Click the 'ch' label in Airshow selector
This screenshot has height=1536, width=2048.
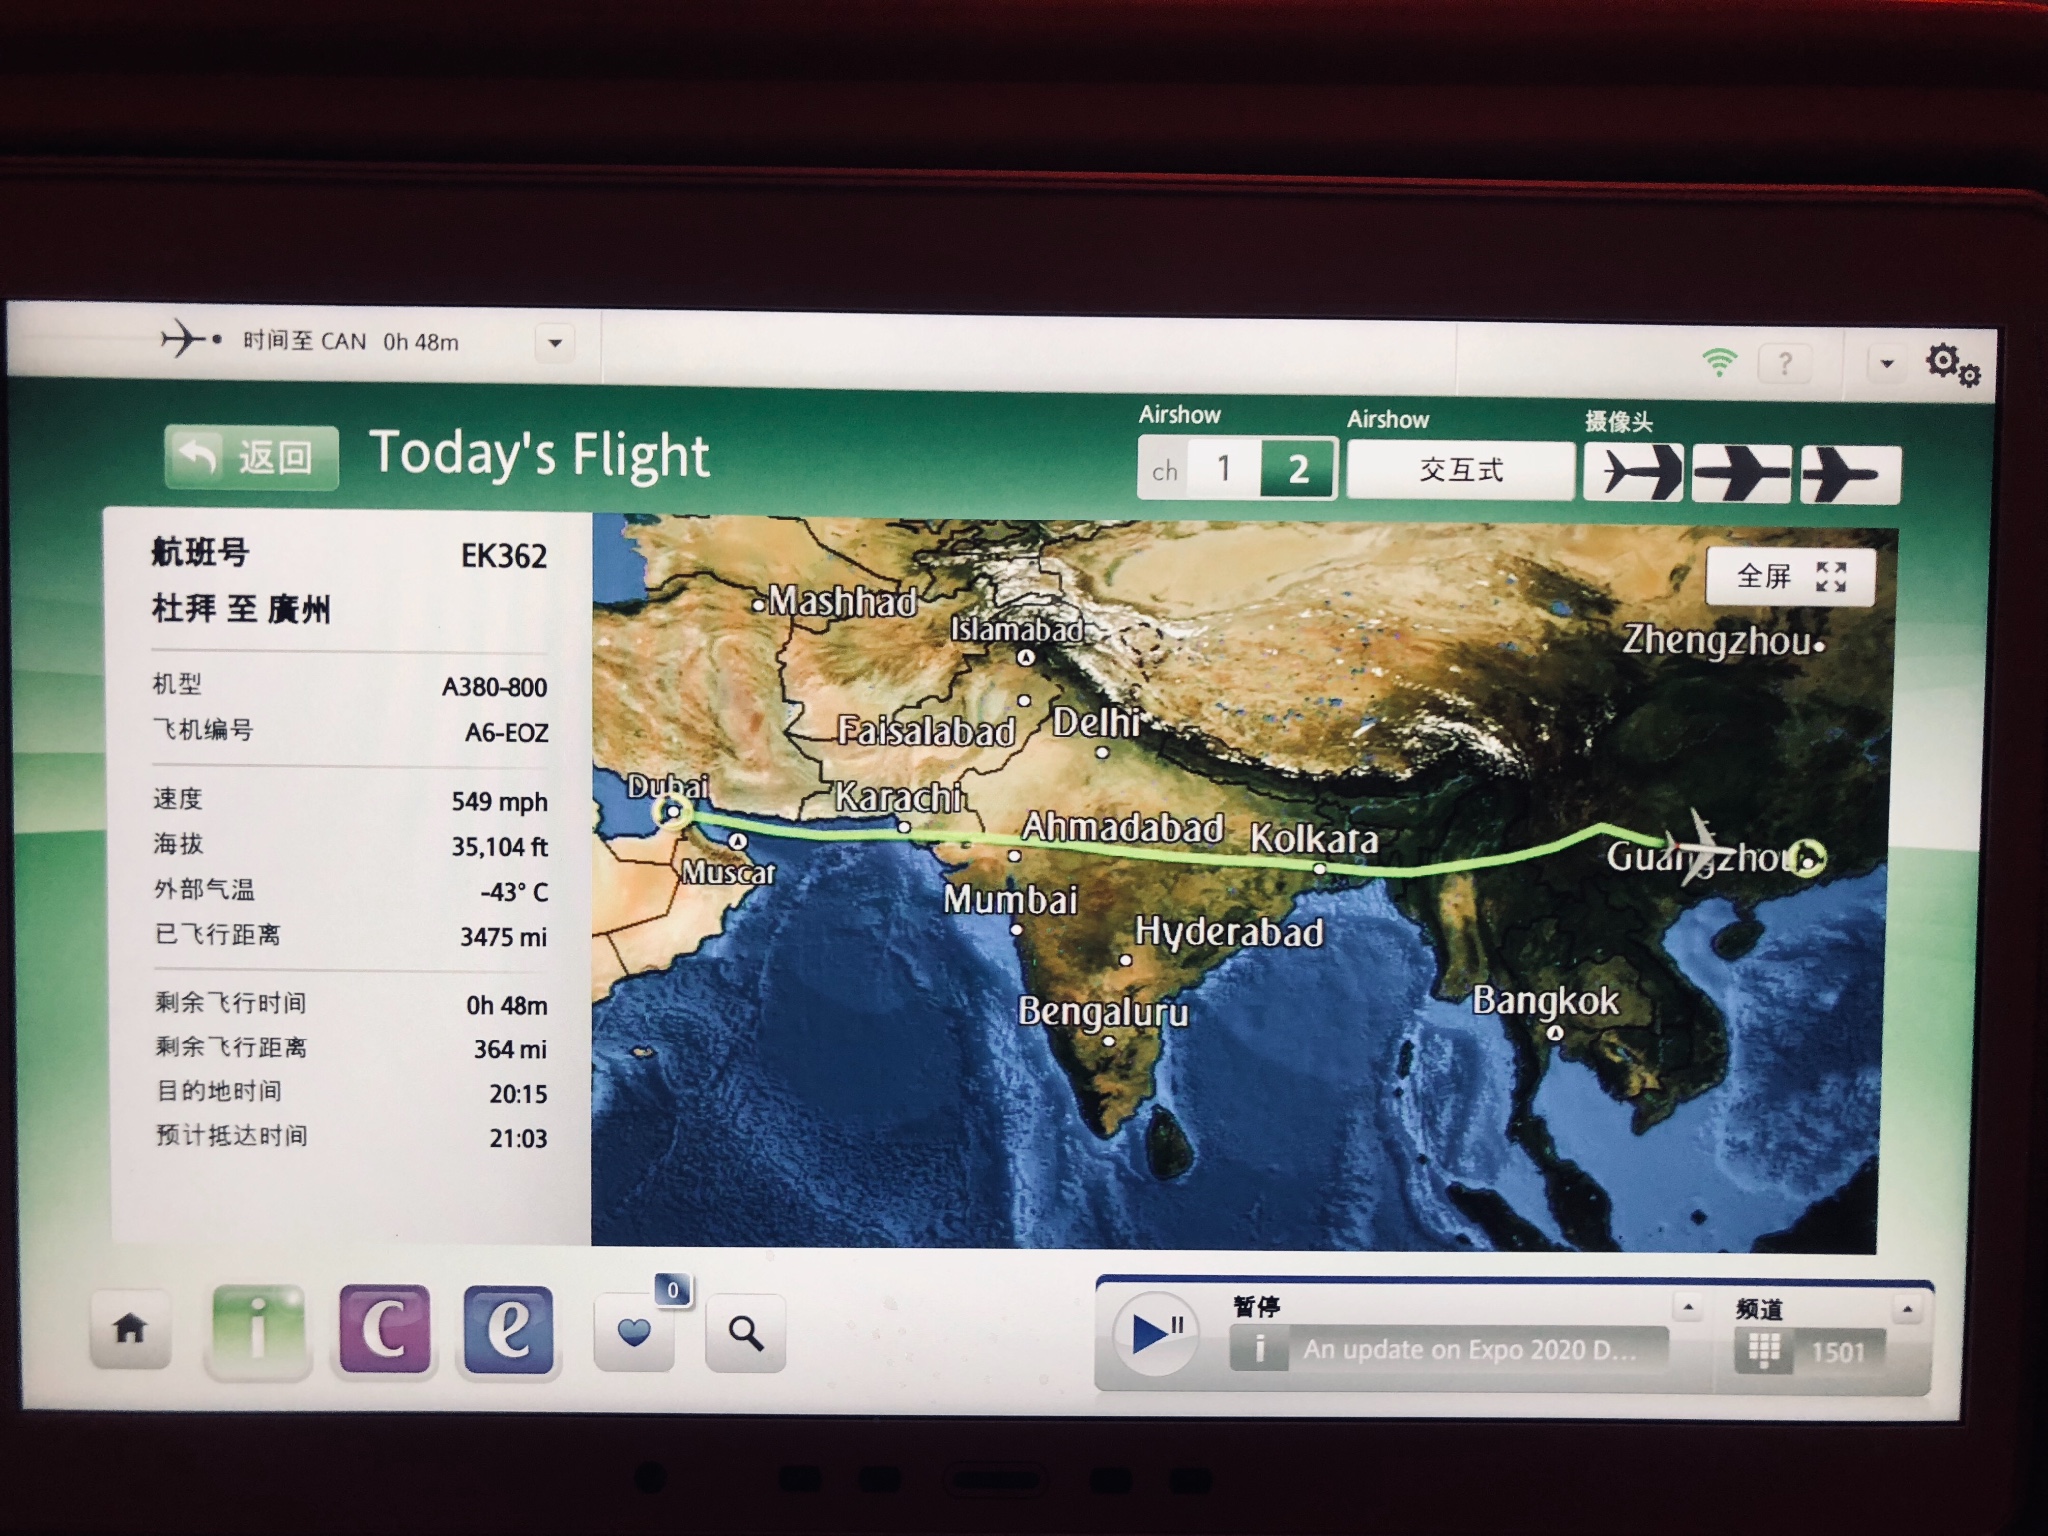[1164, 471]
